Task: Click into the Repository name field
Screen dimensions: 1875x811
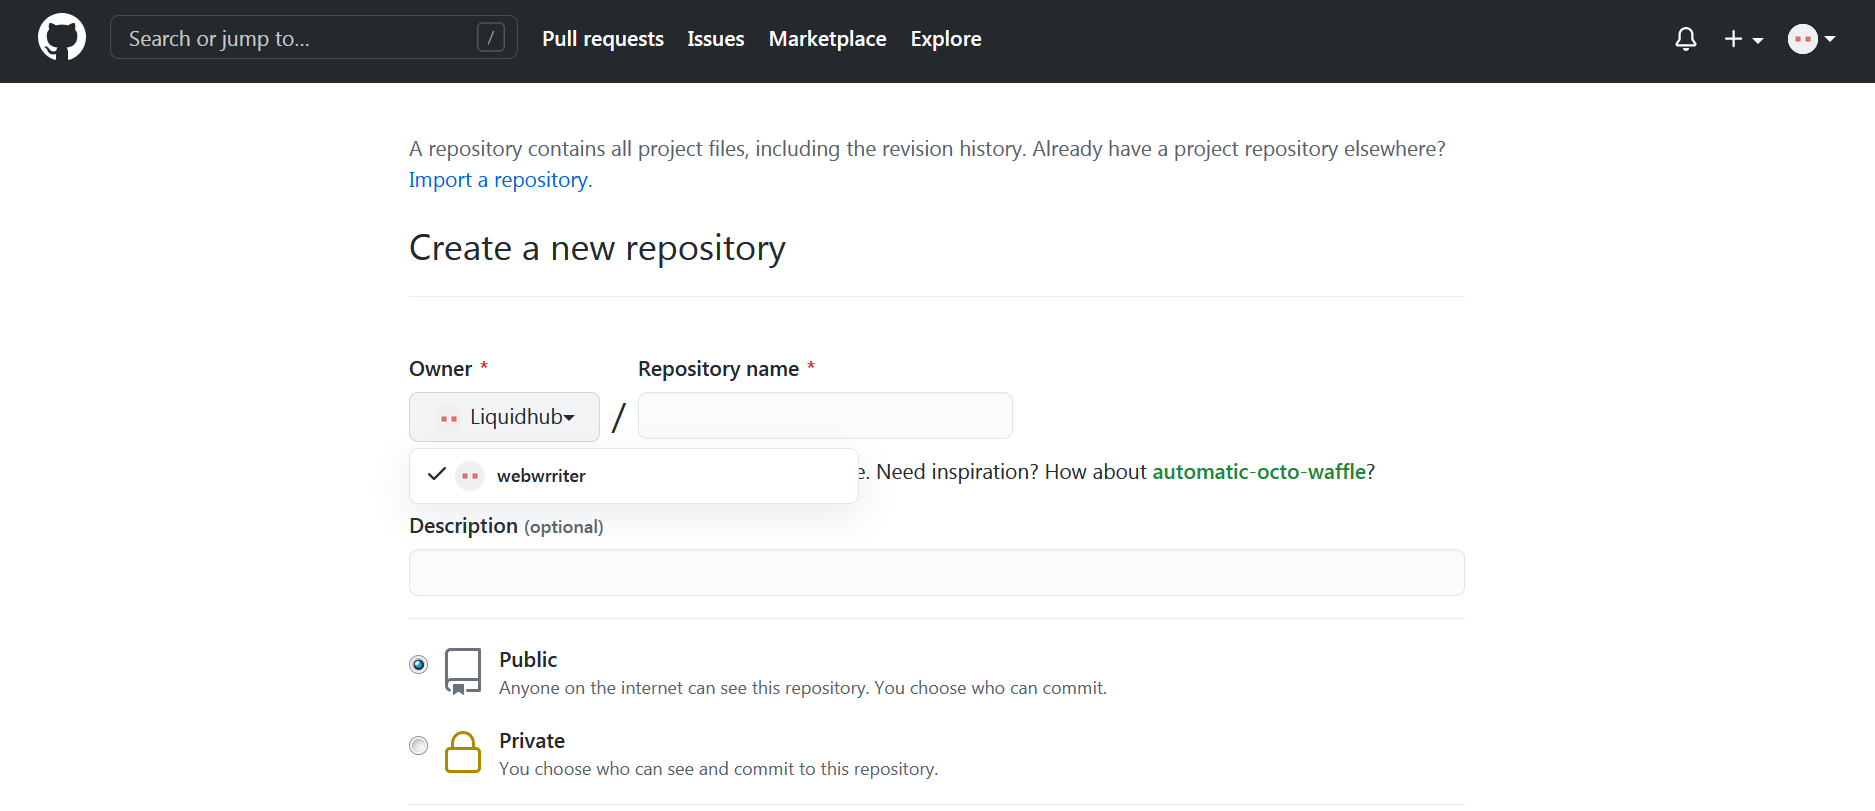Action: (825, 416)
